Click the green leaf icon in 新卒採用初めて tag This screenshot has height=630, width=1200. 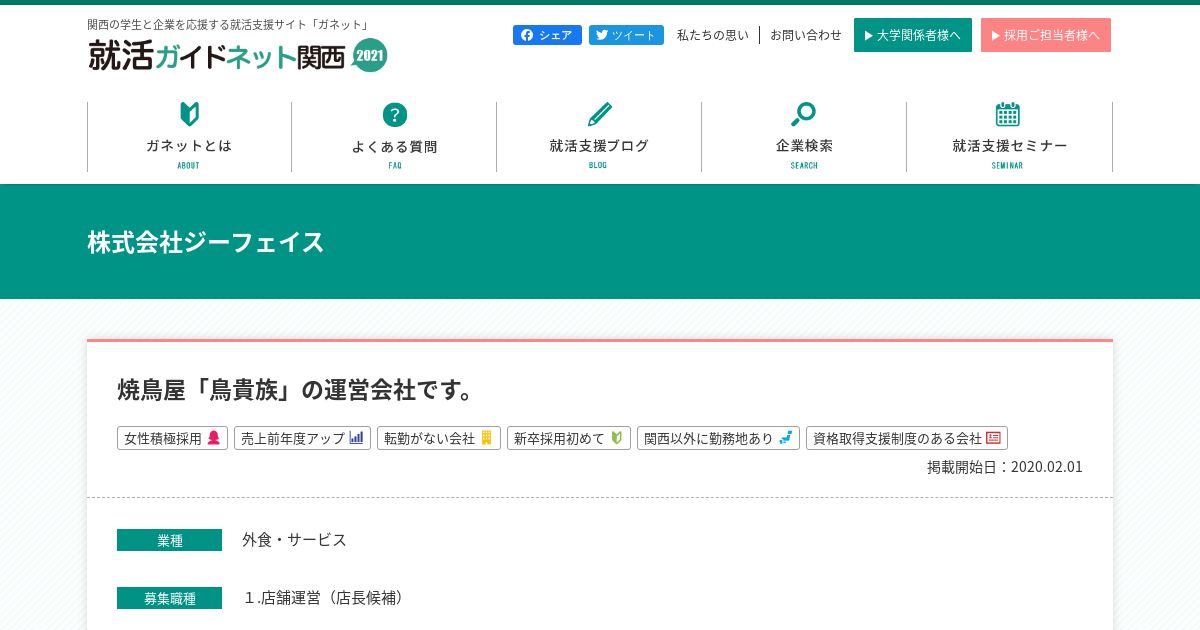click(x=617, y=438)
